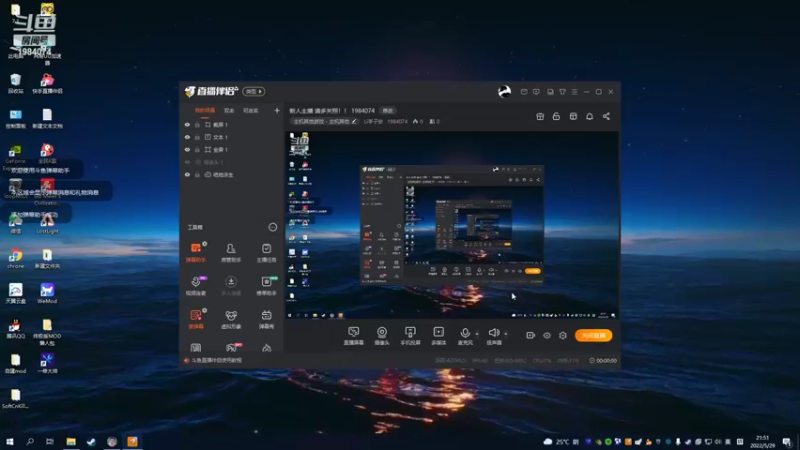Screen dimensions: 800x450
Task: Click the 麦克风 microphone icon
Action: click(x=465, y=333)
